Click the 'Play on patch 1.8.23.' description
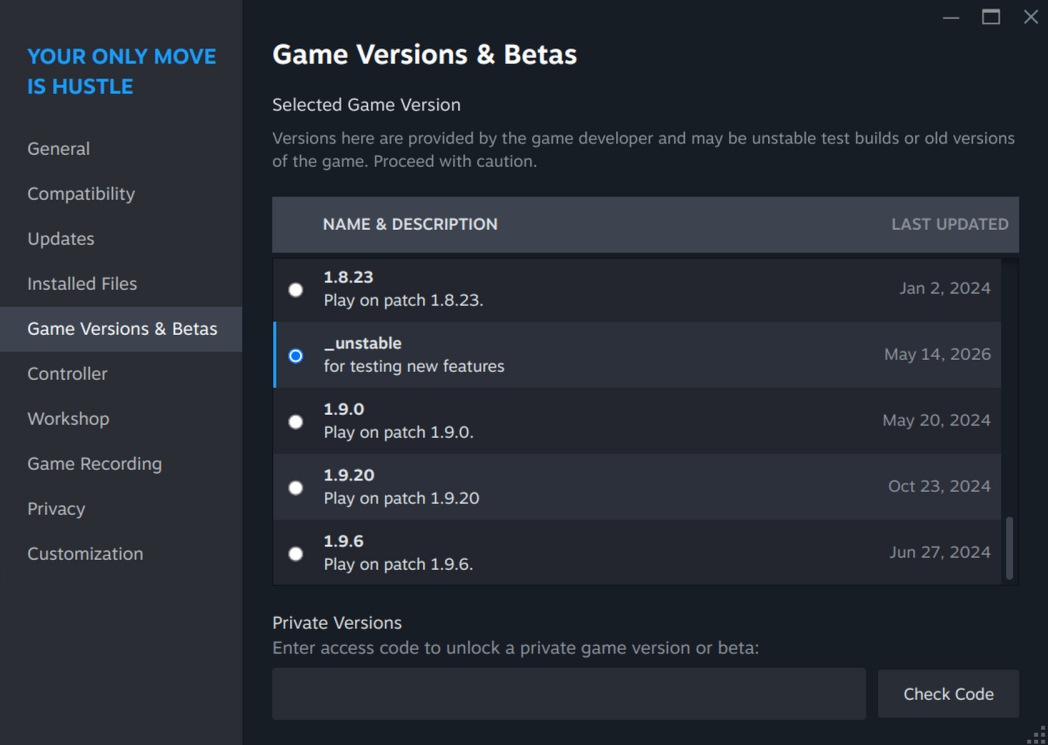 403,301
